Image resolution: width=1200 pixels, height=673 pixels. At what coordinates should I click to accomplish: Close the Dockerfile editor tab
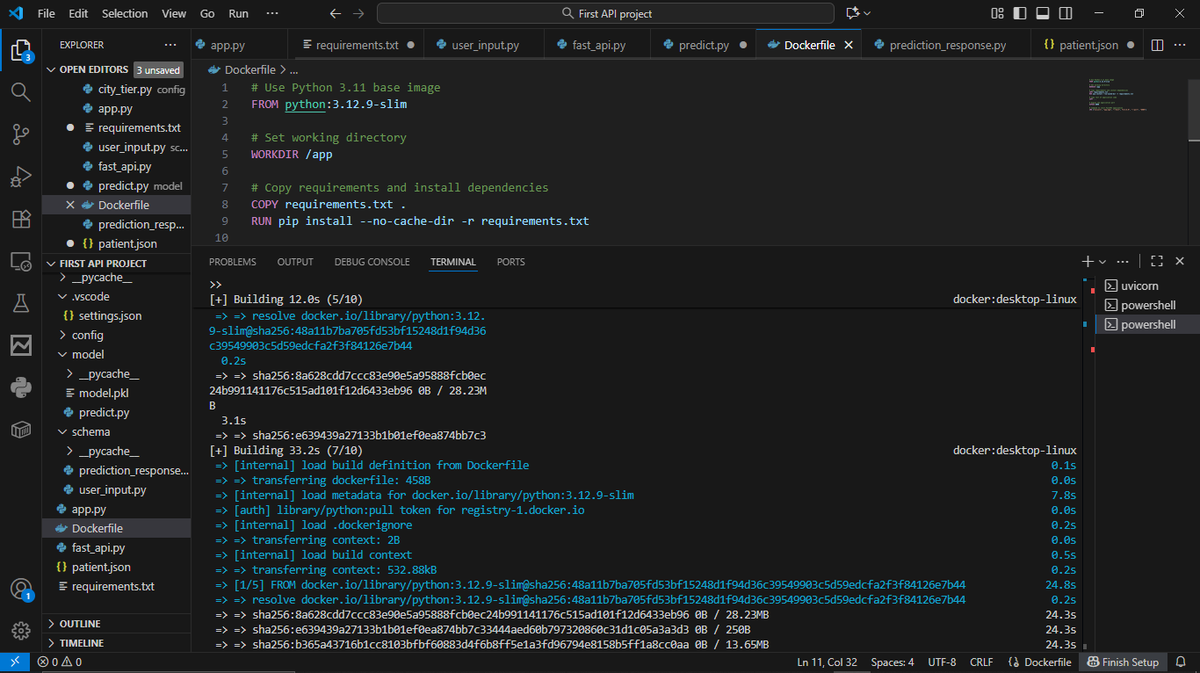(x=848, y=45)
